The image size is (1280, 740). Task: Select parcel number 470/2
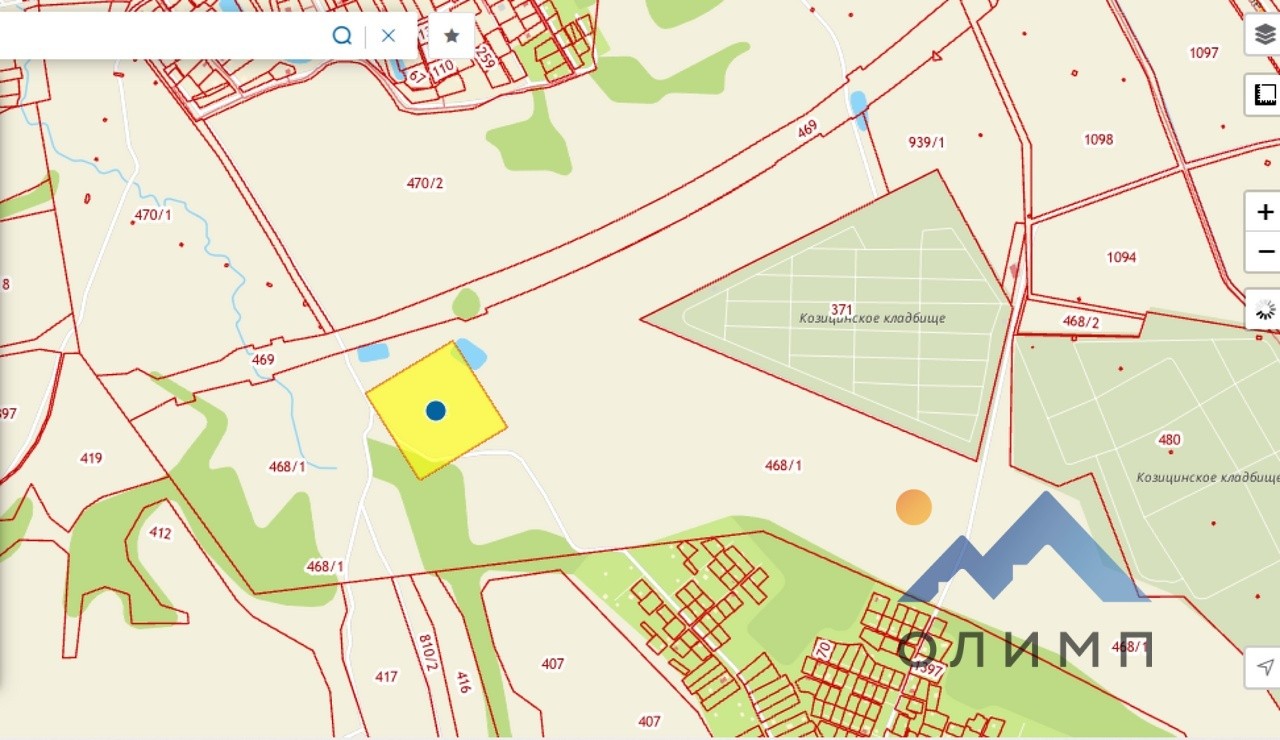(x=425, y=183)
